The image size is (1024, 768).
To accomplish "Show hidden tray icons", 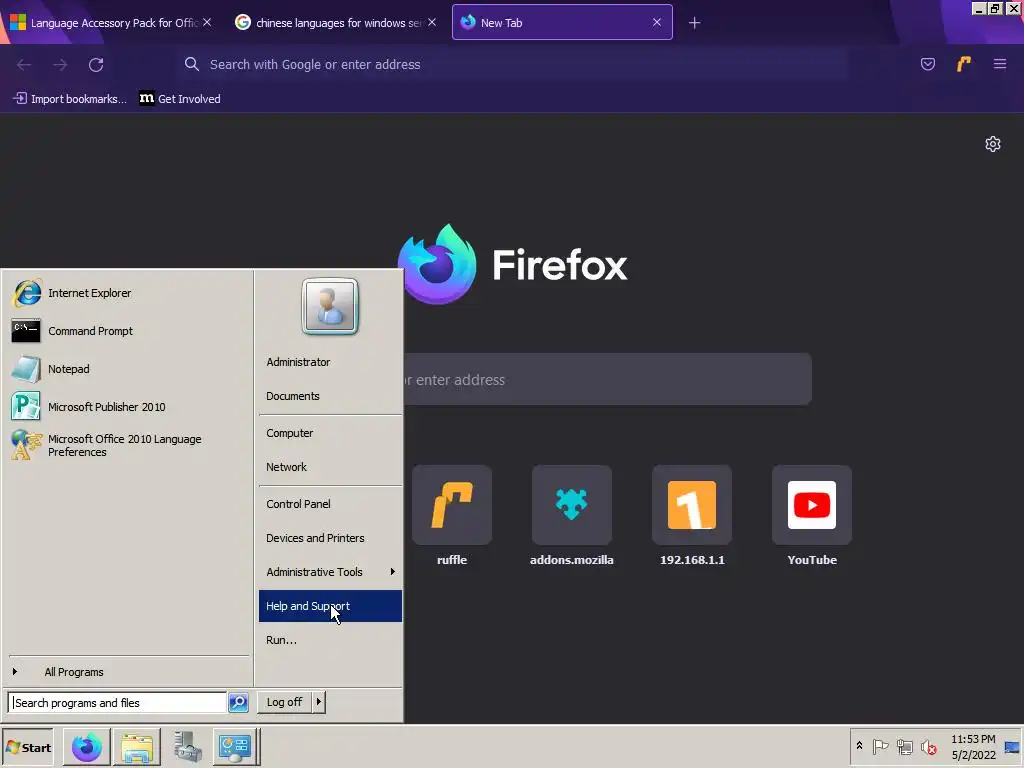I will [859, 746].
